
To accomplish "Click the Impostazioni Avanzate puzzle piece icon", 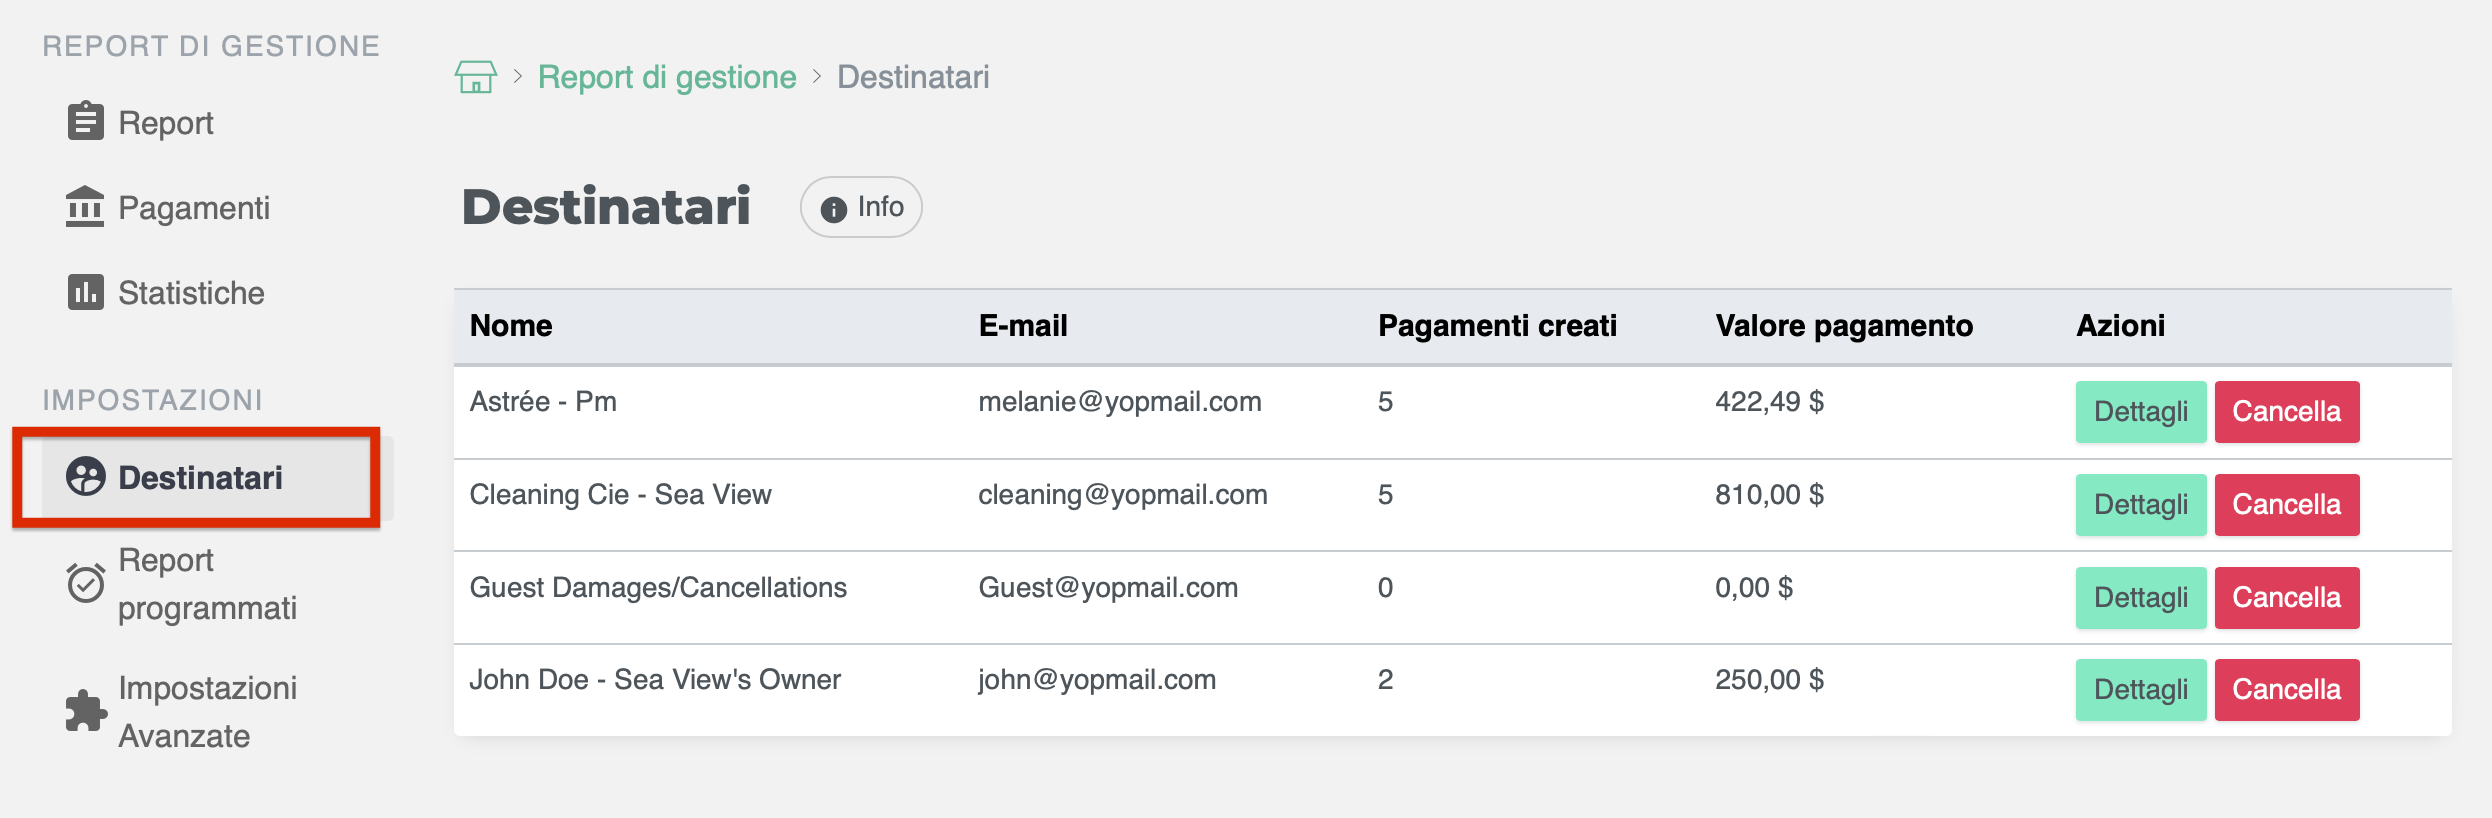I will (86, 711).
